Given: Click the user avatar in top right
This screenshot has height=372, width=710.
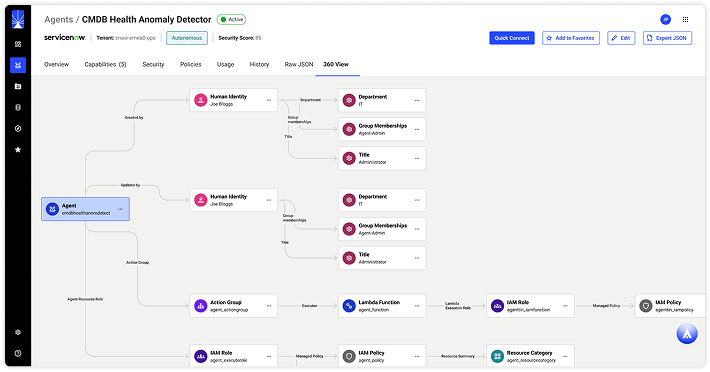Looking at the screenshot, I should tap(665, 19).
